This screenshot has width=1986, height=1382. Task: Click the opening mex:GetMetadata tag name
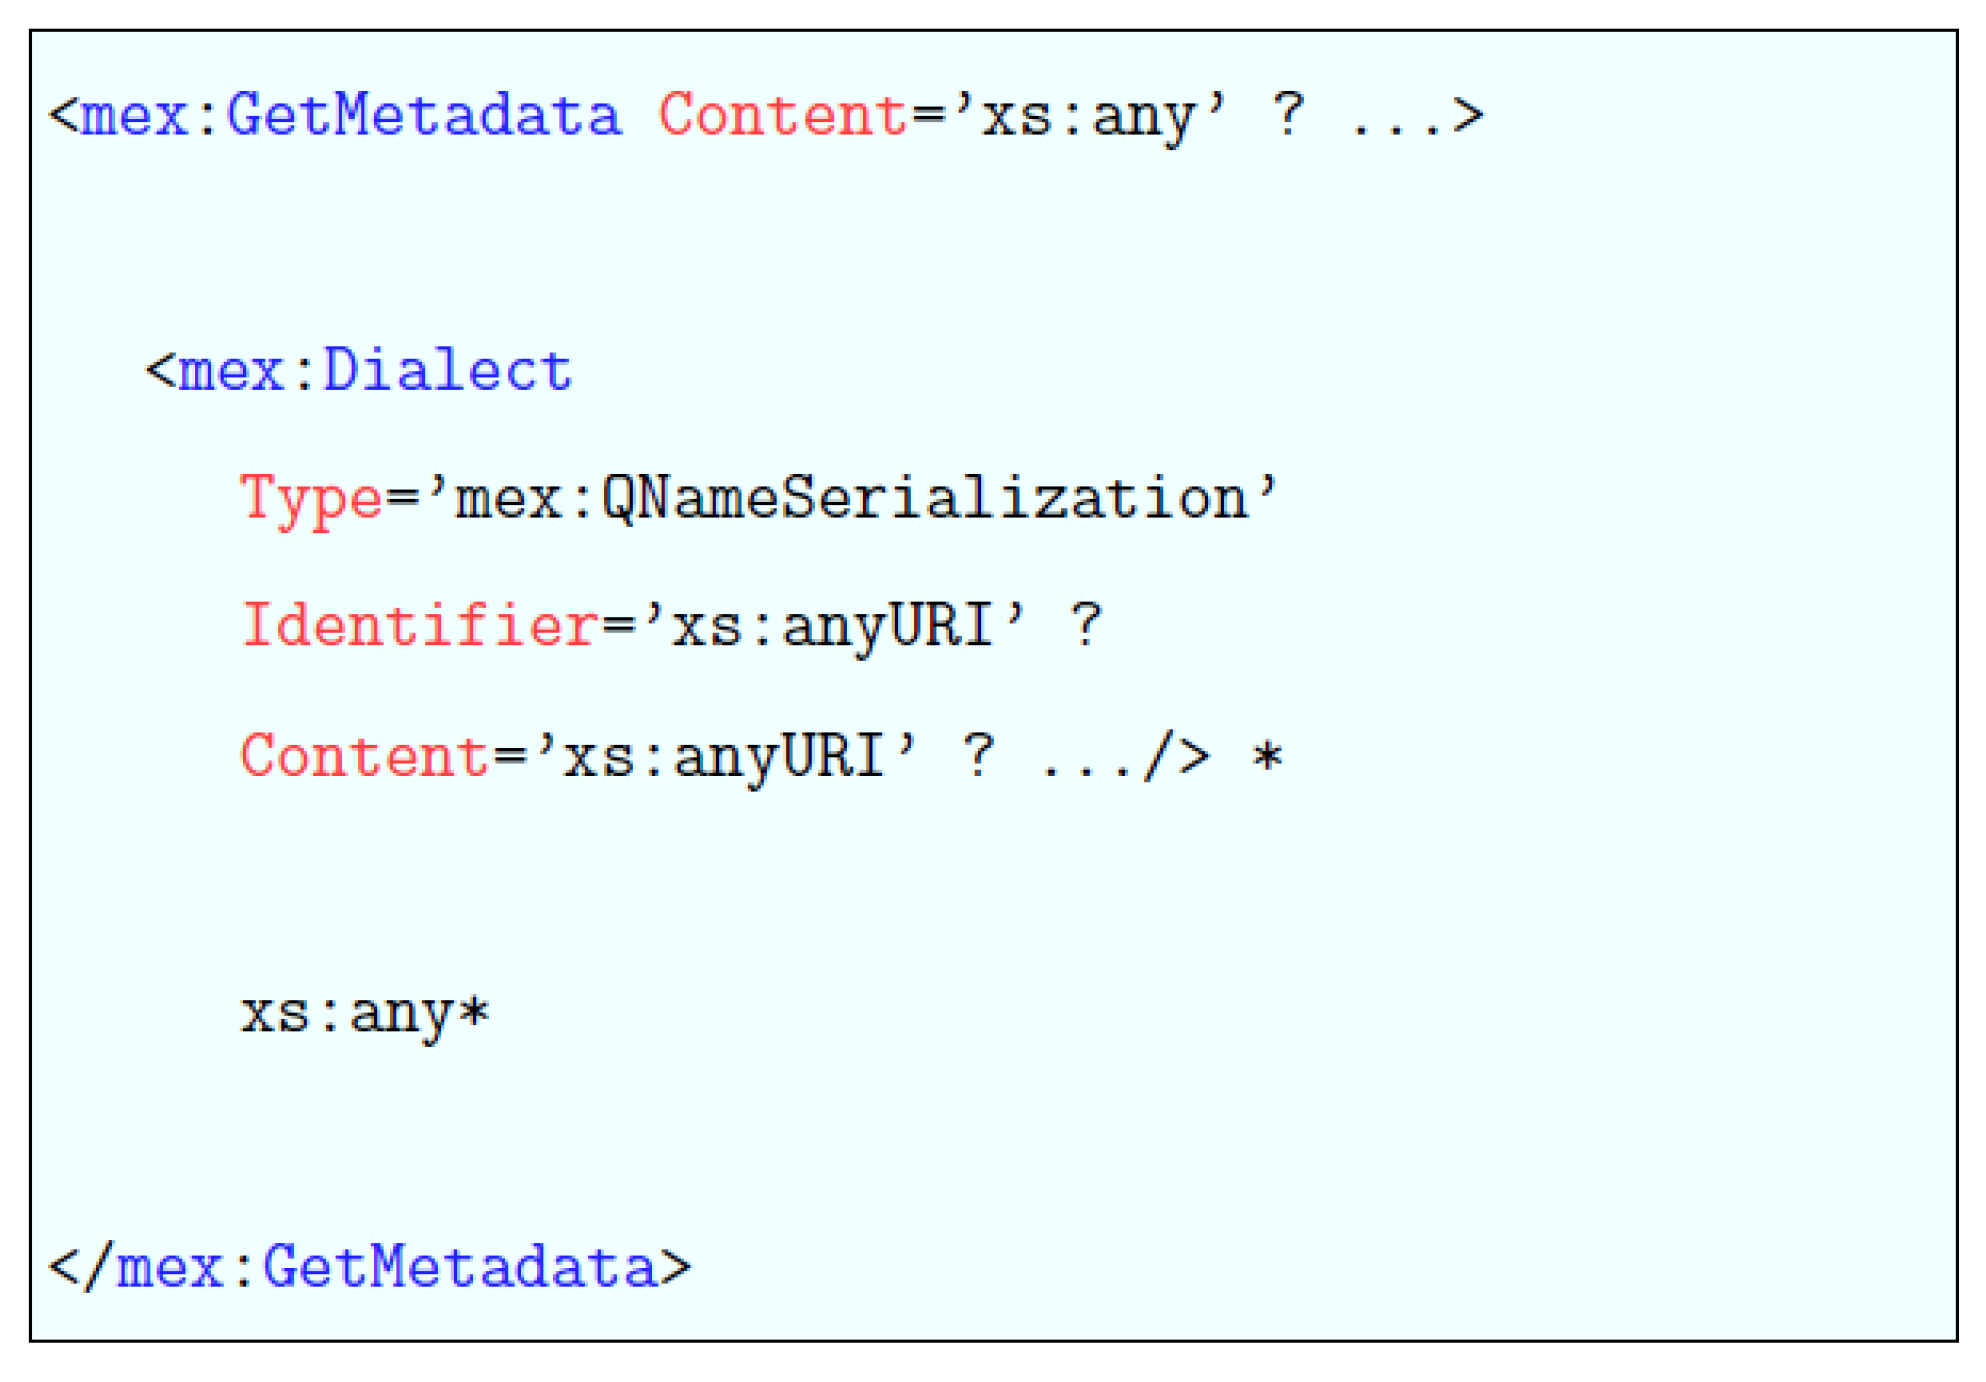click(x=350, y=116)
